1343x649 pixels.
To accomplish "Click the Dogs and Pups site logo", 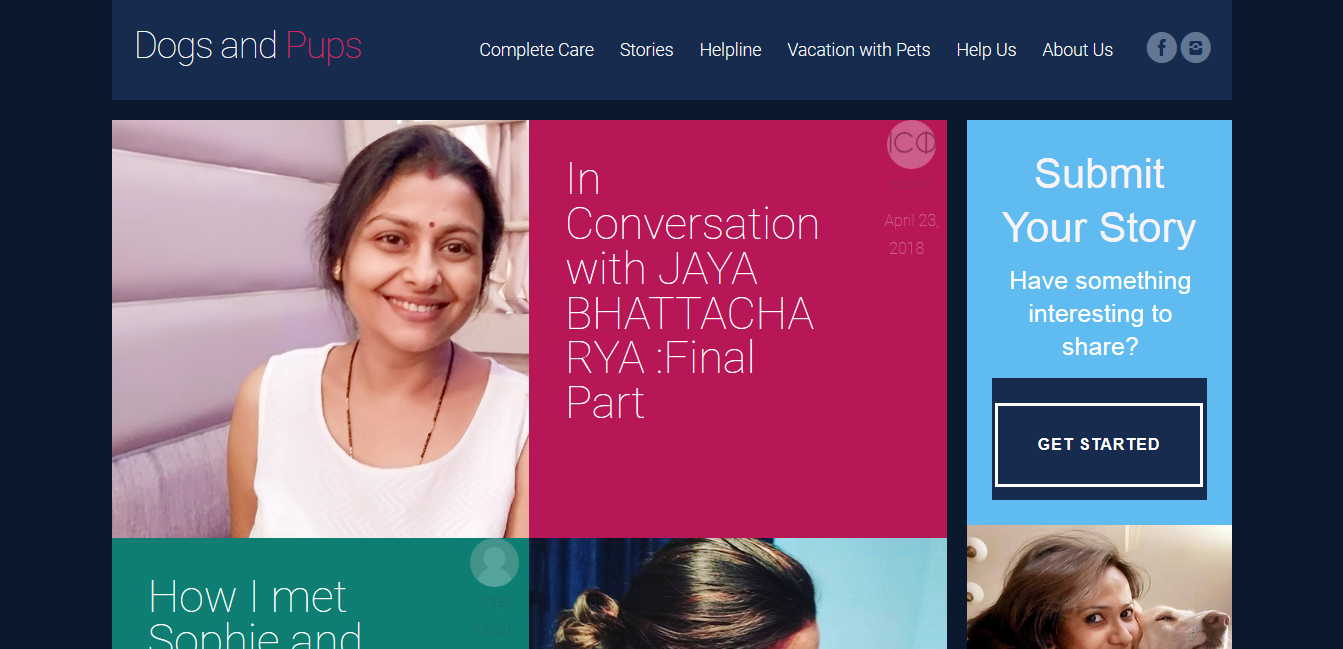I will click(248, 47).
